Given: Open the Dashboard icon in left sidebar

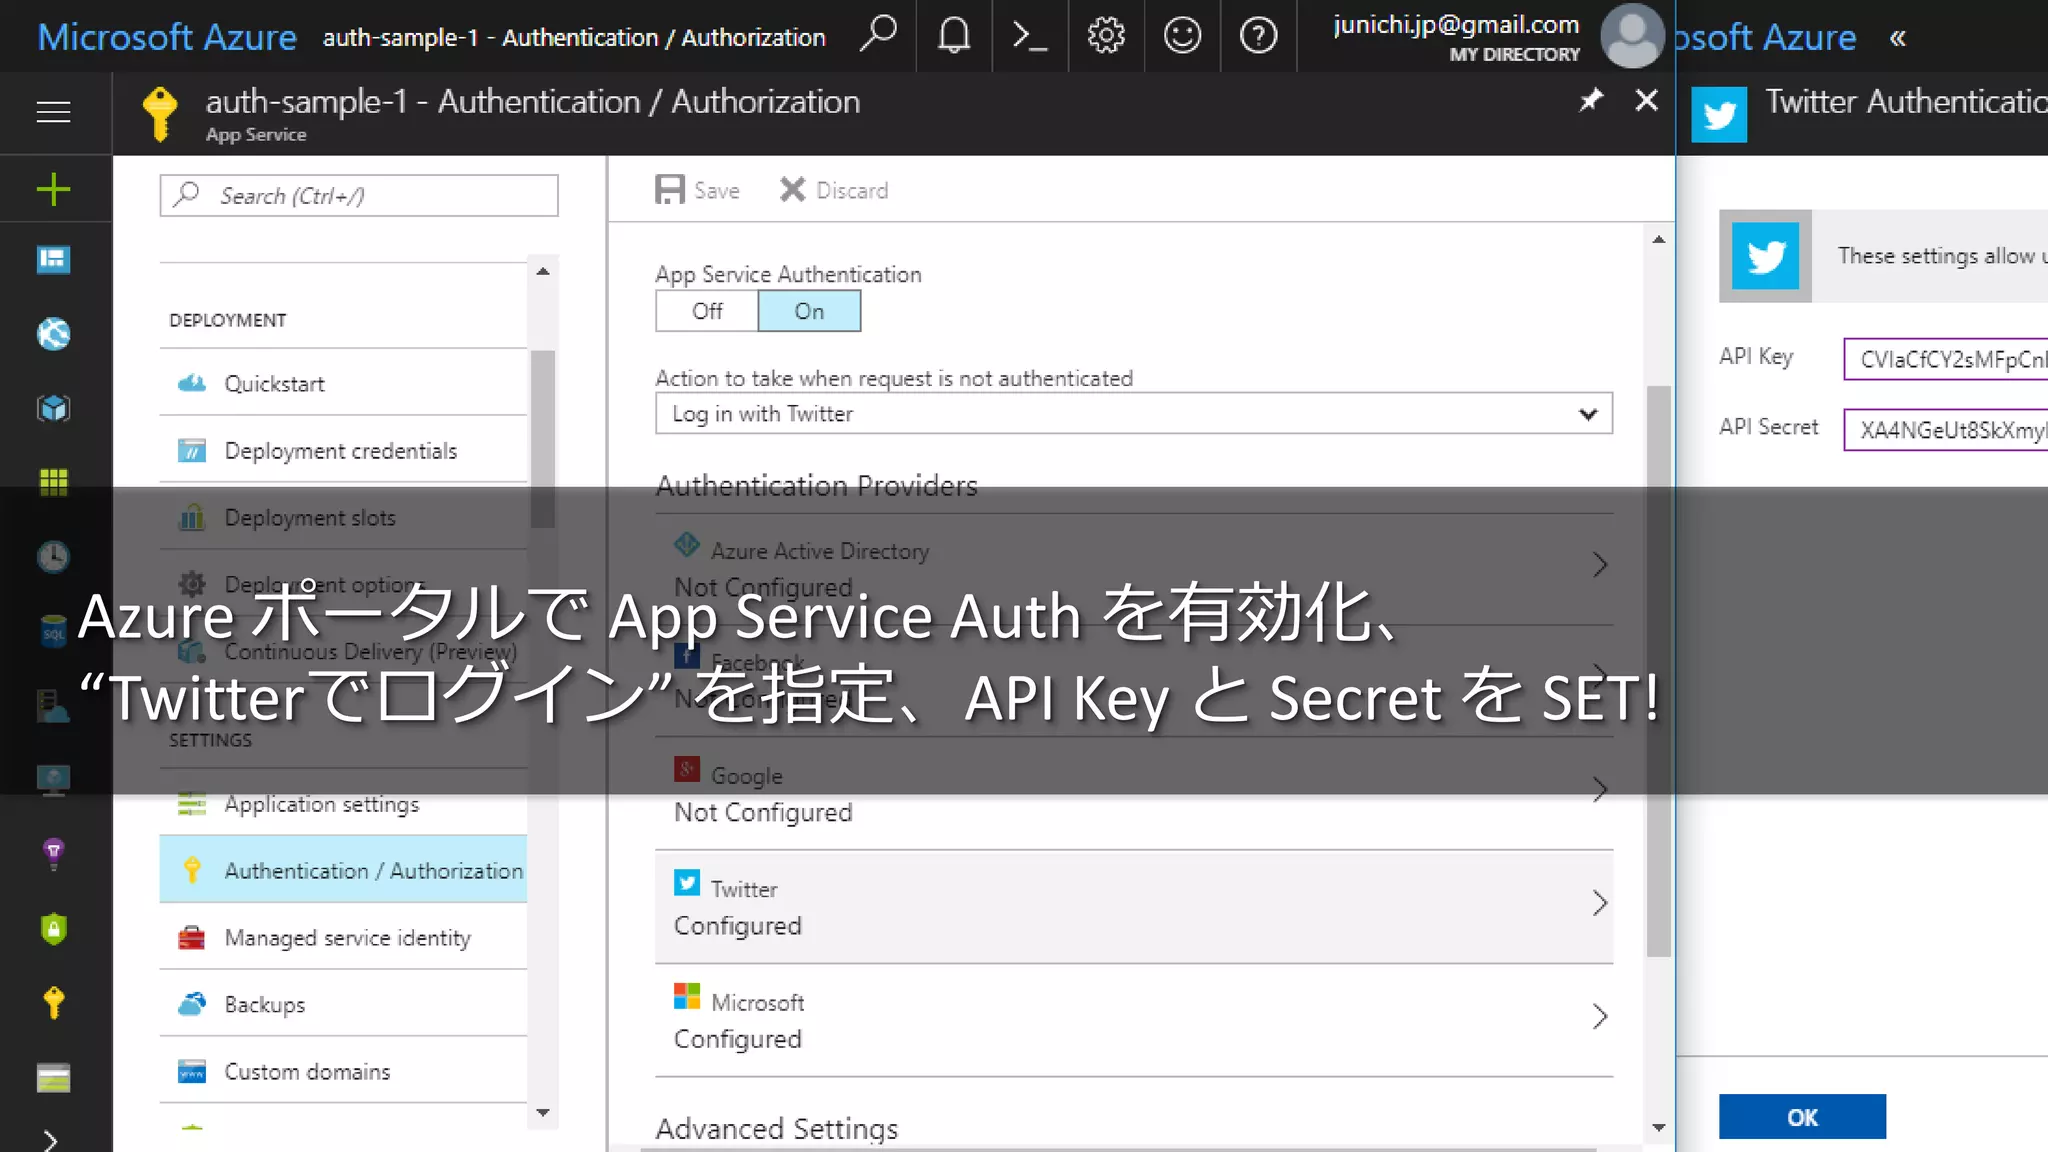Looking at the screenshot, I should click(x=54, y=260).
